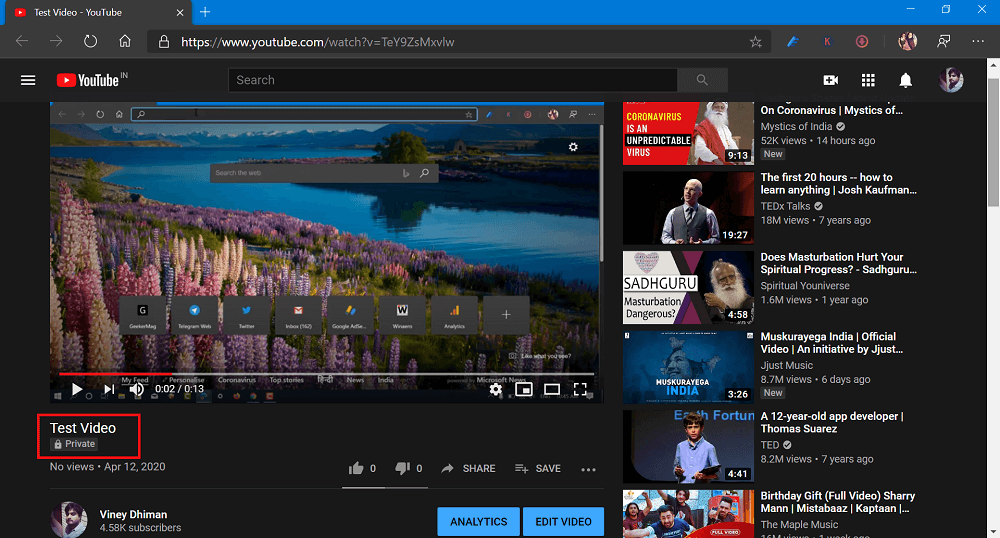This screenshot has width=1000, height=538.
Task: Seek on the video progress bar
Action: (x=327, y=374)
